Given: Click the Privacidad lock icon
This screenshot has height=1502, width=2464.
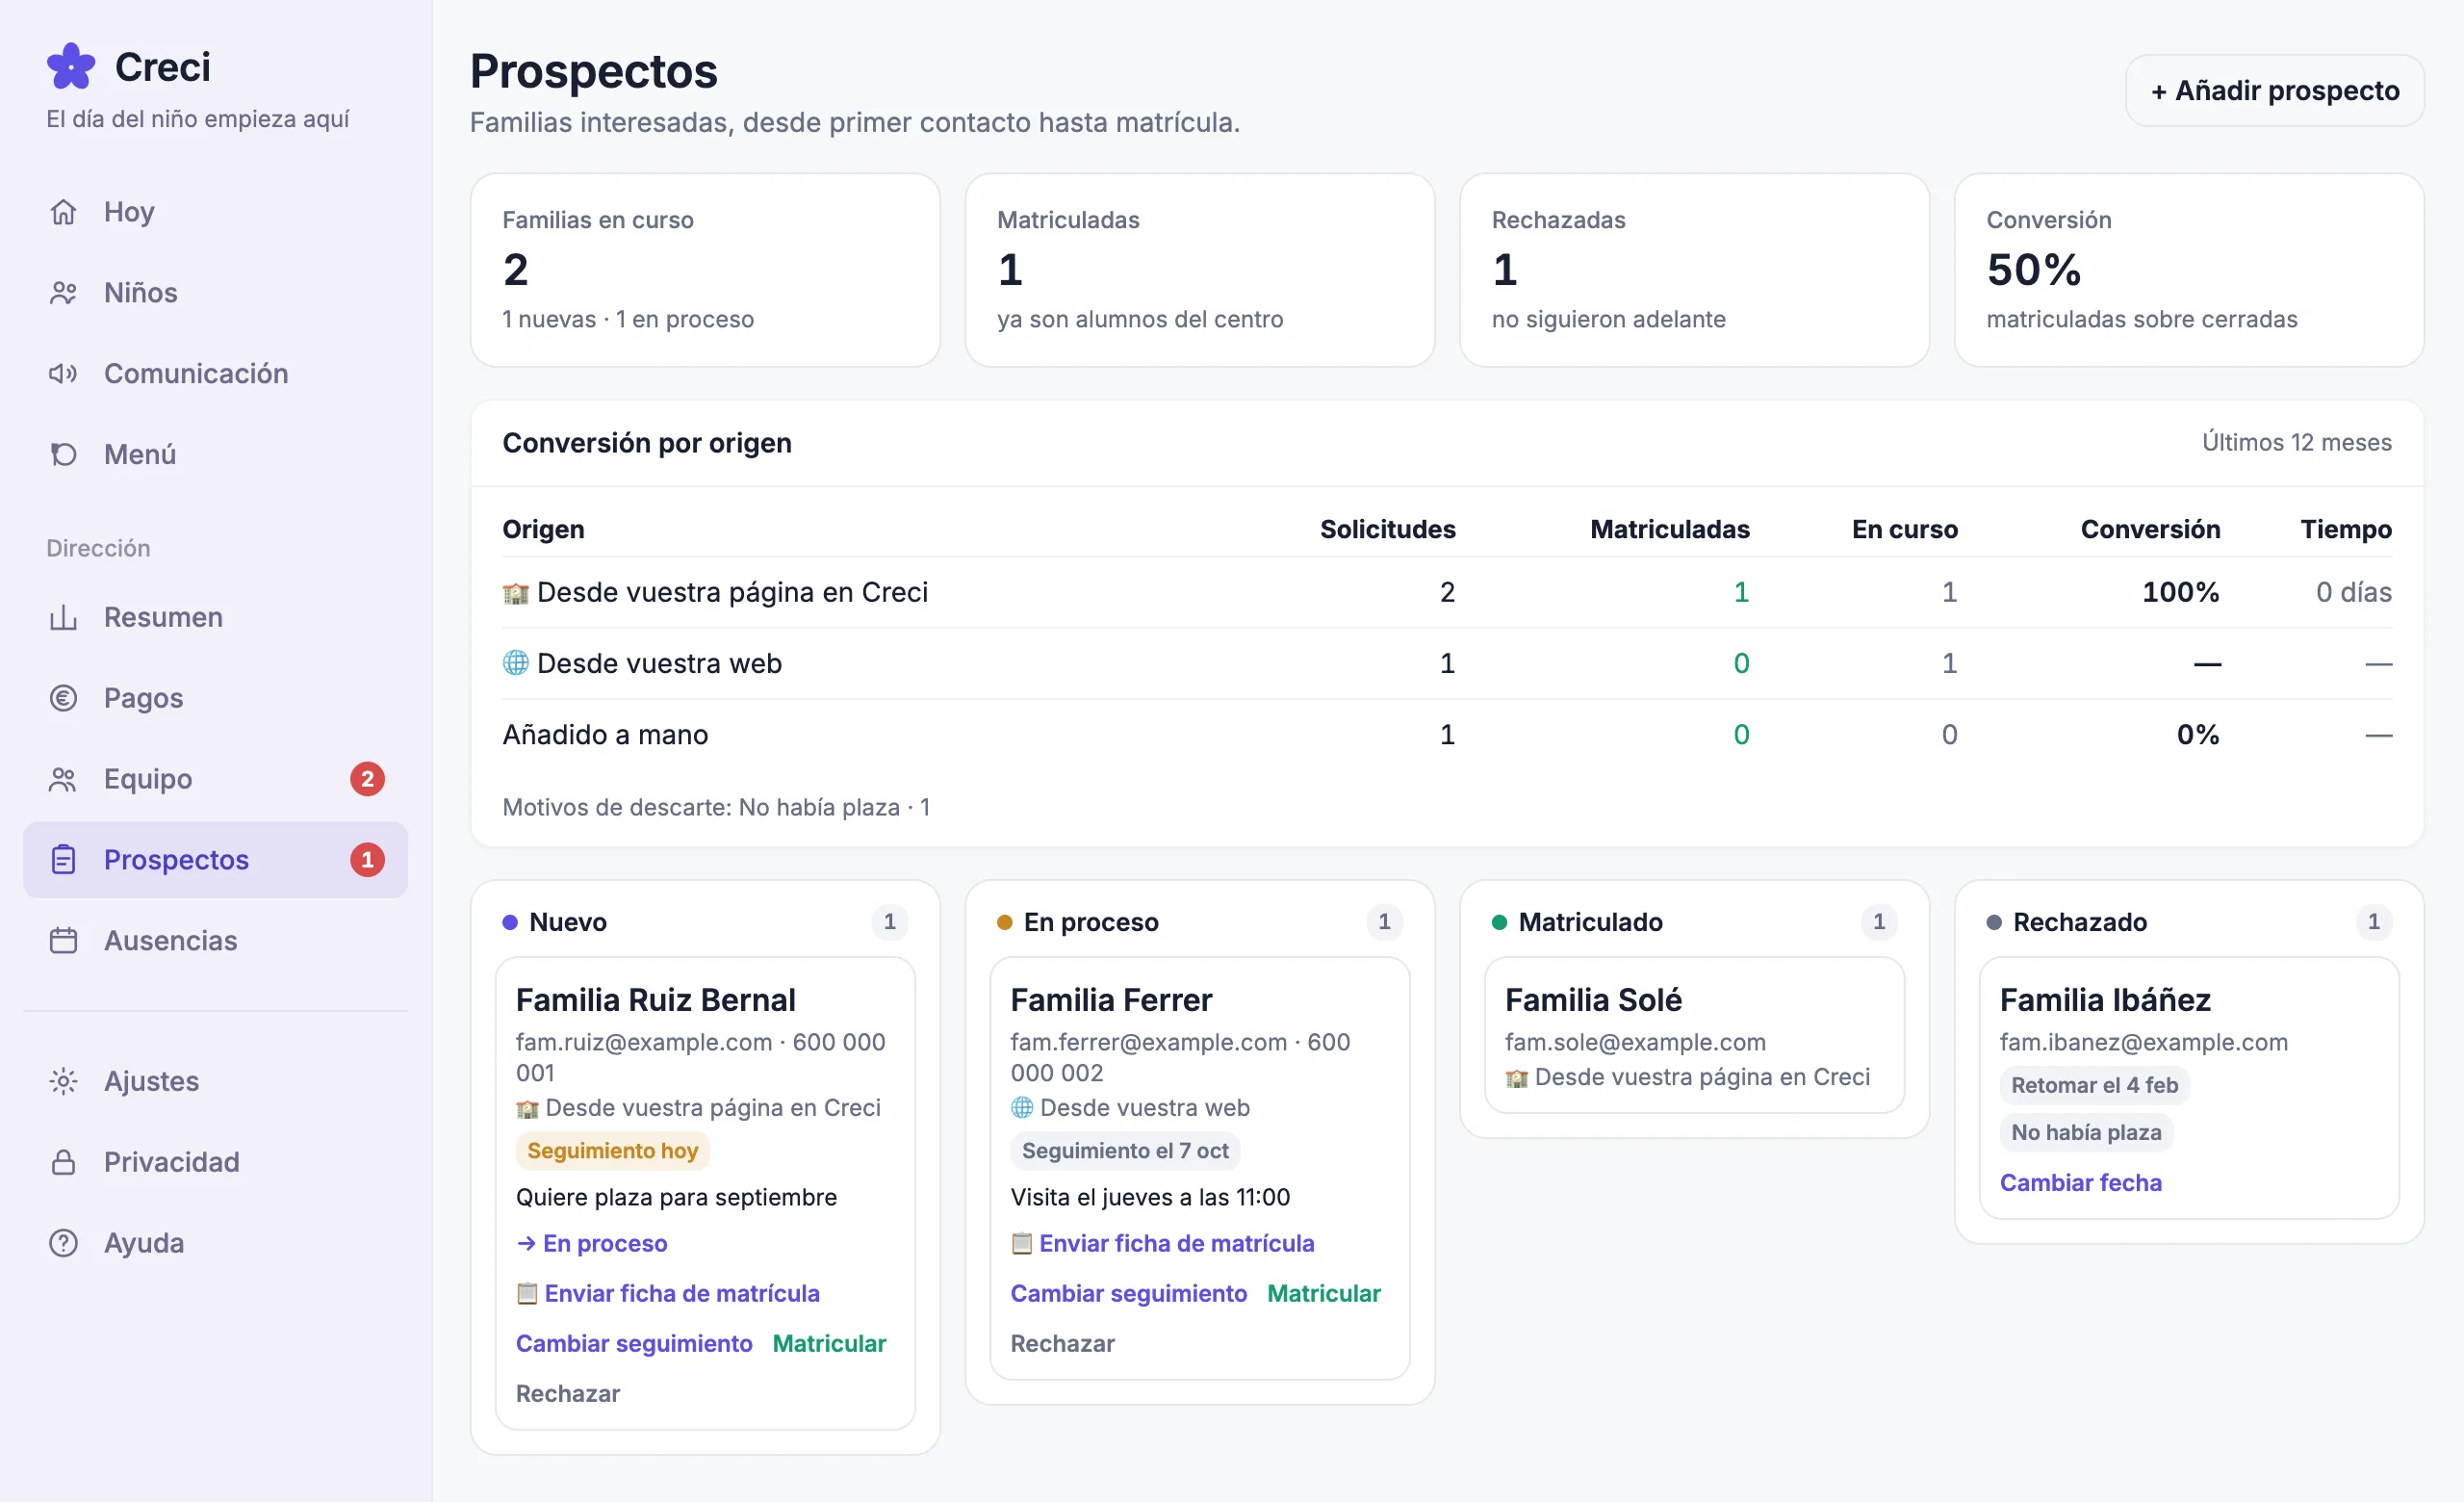Looking at the screenshot, I should point(63,1163).
